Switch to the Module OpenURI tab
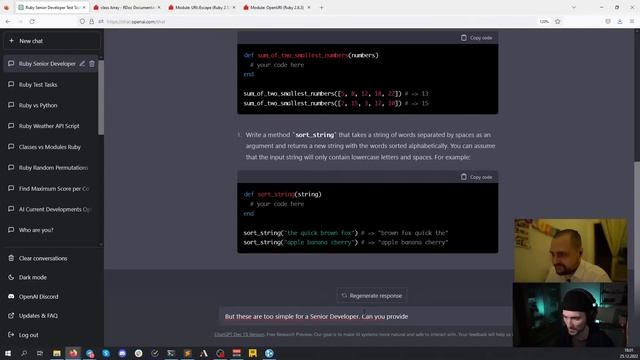Viewport: 640px width, 360px height. tap(277, 7)
